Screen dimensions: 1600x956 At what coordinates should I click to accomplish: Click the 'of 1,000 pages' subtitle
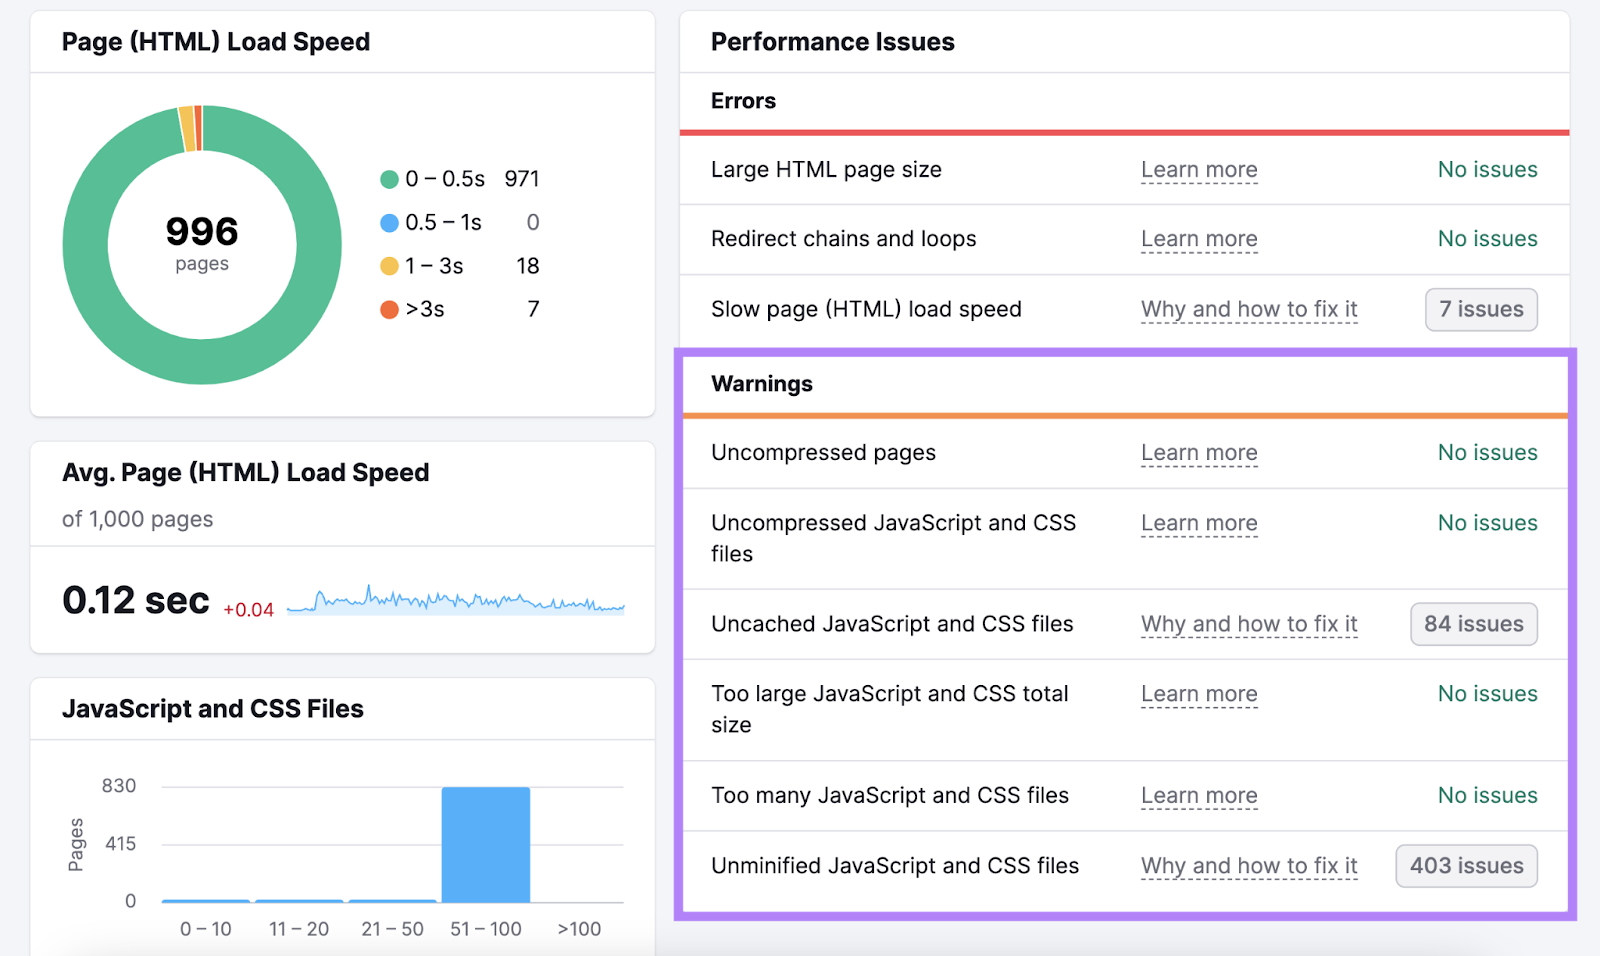pos(137,519)
